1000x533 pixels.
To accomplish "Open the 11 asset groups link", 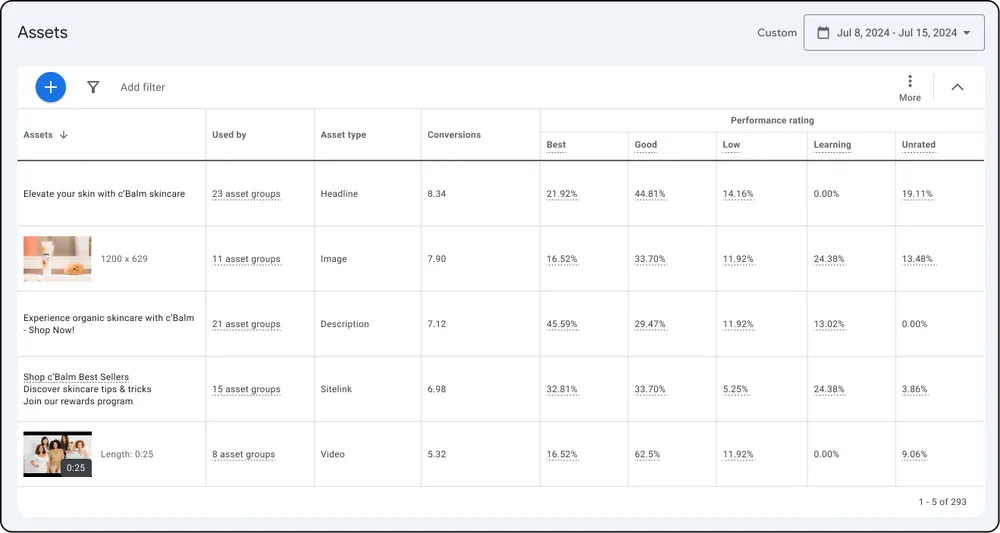I will click(x=246, y=259).
